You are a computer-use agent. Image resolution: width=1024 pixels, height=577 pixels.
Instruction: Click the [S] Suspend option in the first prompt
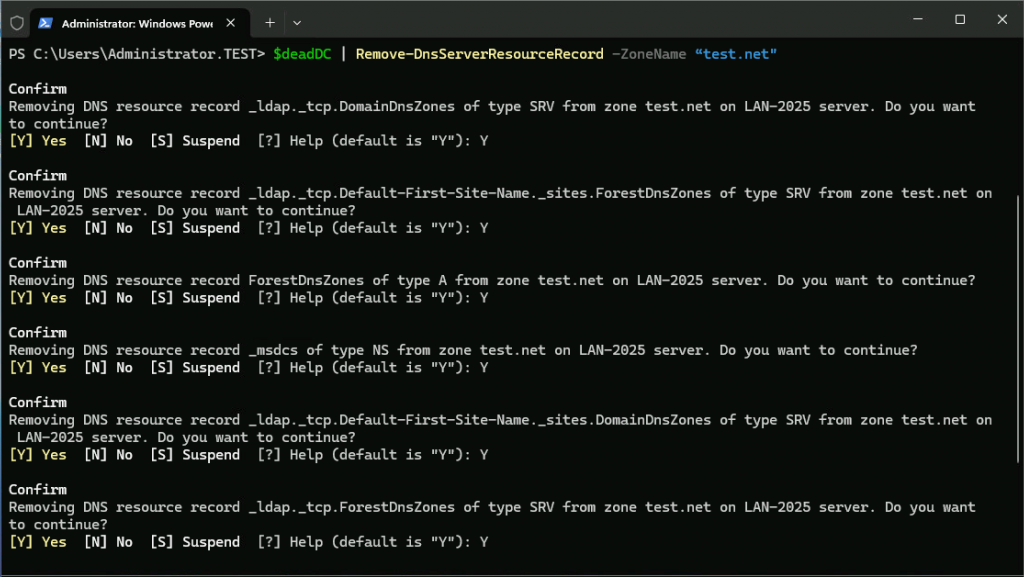pos(196,140)
